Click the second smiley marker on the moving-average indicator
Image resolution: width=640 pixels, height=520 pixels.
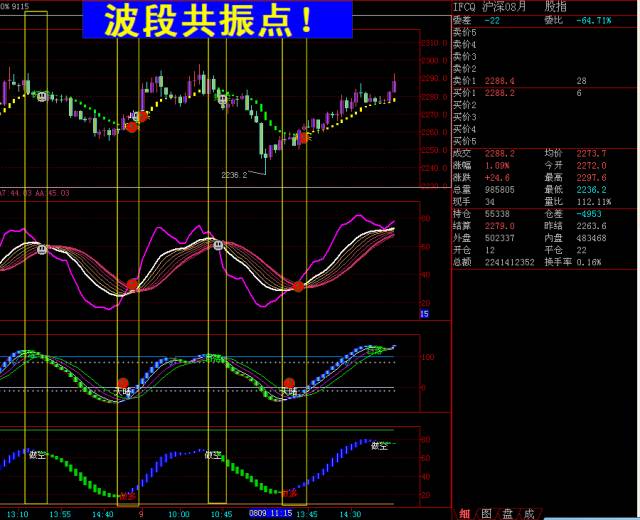[218, 245]
